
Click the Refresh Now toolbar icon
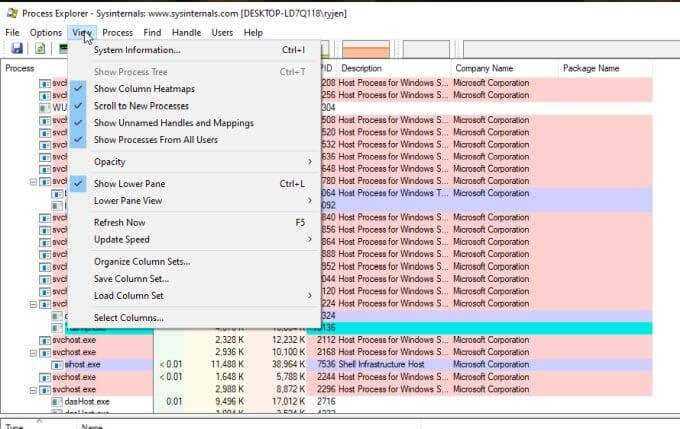coord(40,48)
